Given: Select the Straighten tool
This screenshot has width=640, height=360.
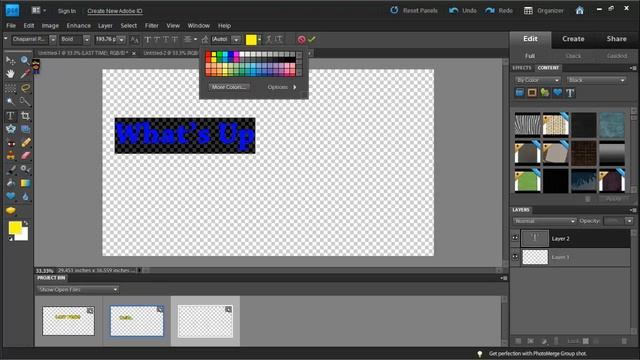Looking at the screenshot, I should coord(25,129).
